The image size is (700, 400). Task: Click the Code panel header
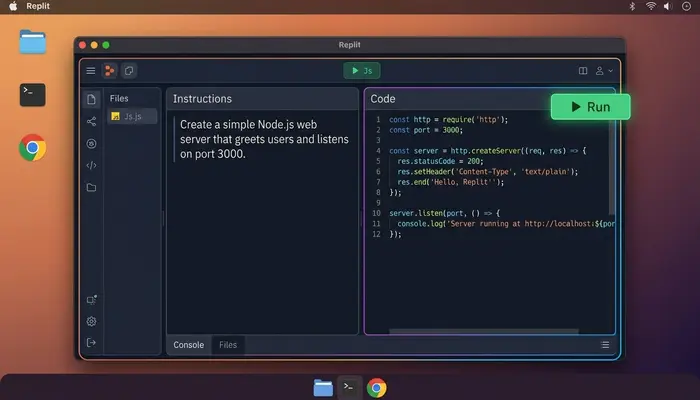383,99
